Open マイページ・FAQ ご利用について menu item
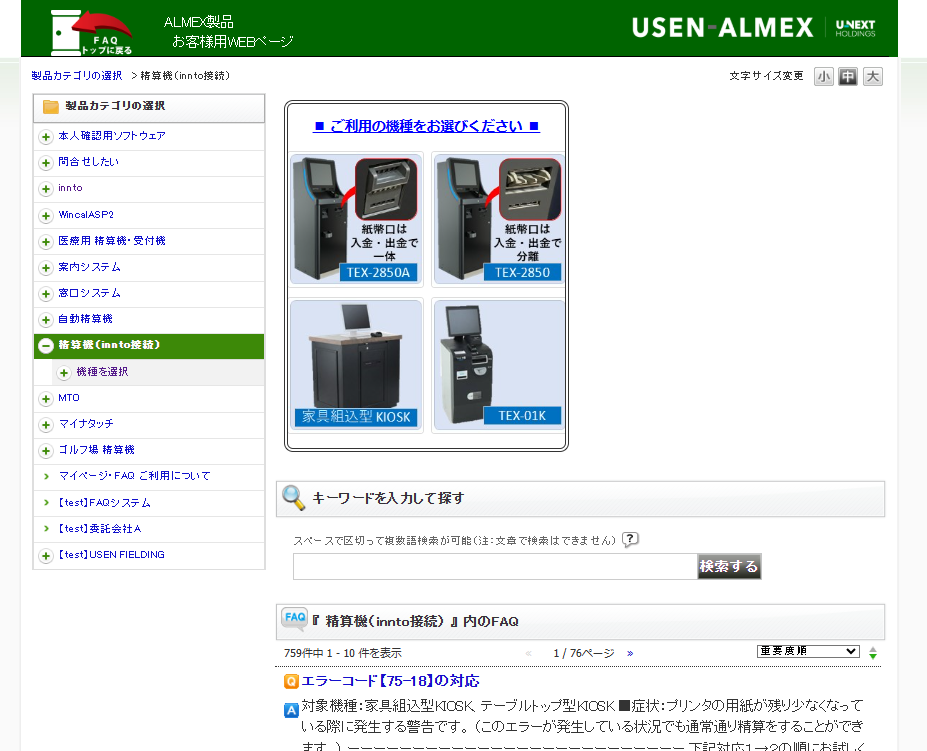927x751 pixels. 134,476
